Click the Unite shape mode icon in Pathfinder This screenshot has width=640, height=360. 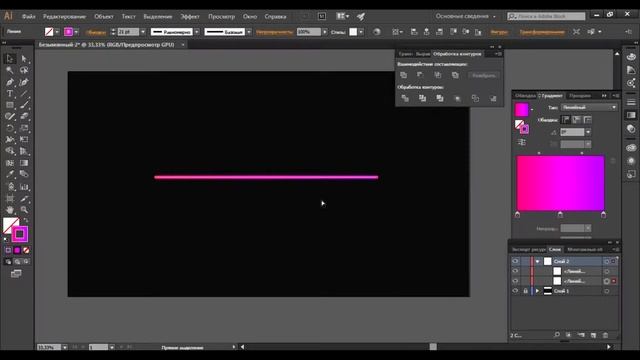[404, 75]
